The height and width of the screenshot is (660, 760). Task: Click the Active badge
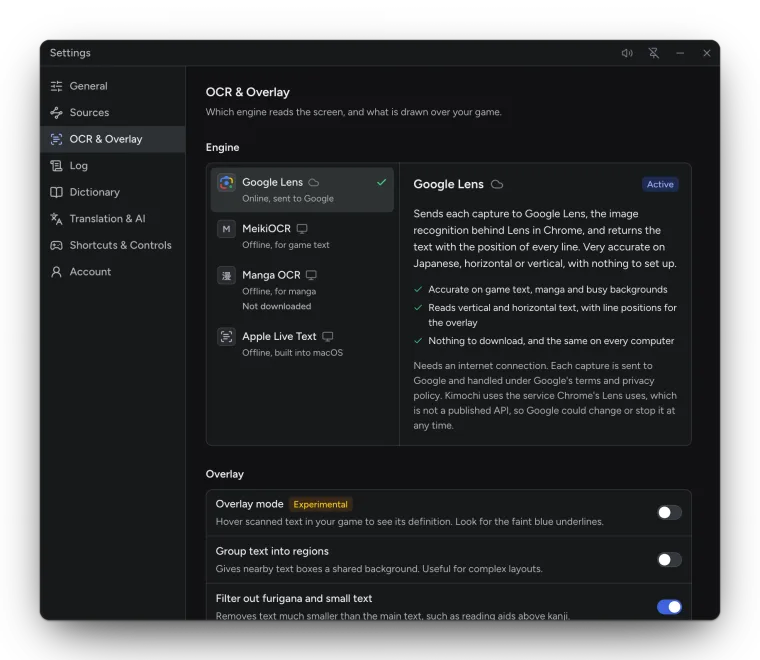pyautogui.click(x=660, y=185)
